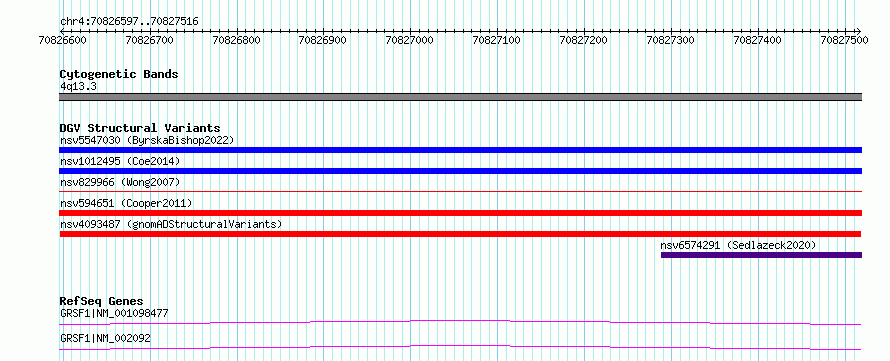Open GRSF1|NM_001098477 transcript label
The image size is (890, 361).
114,313
